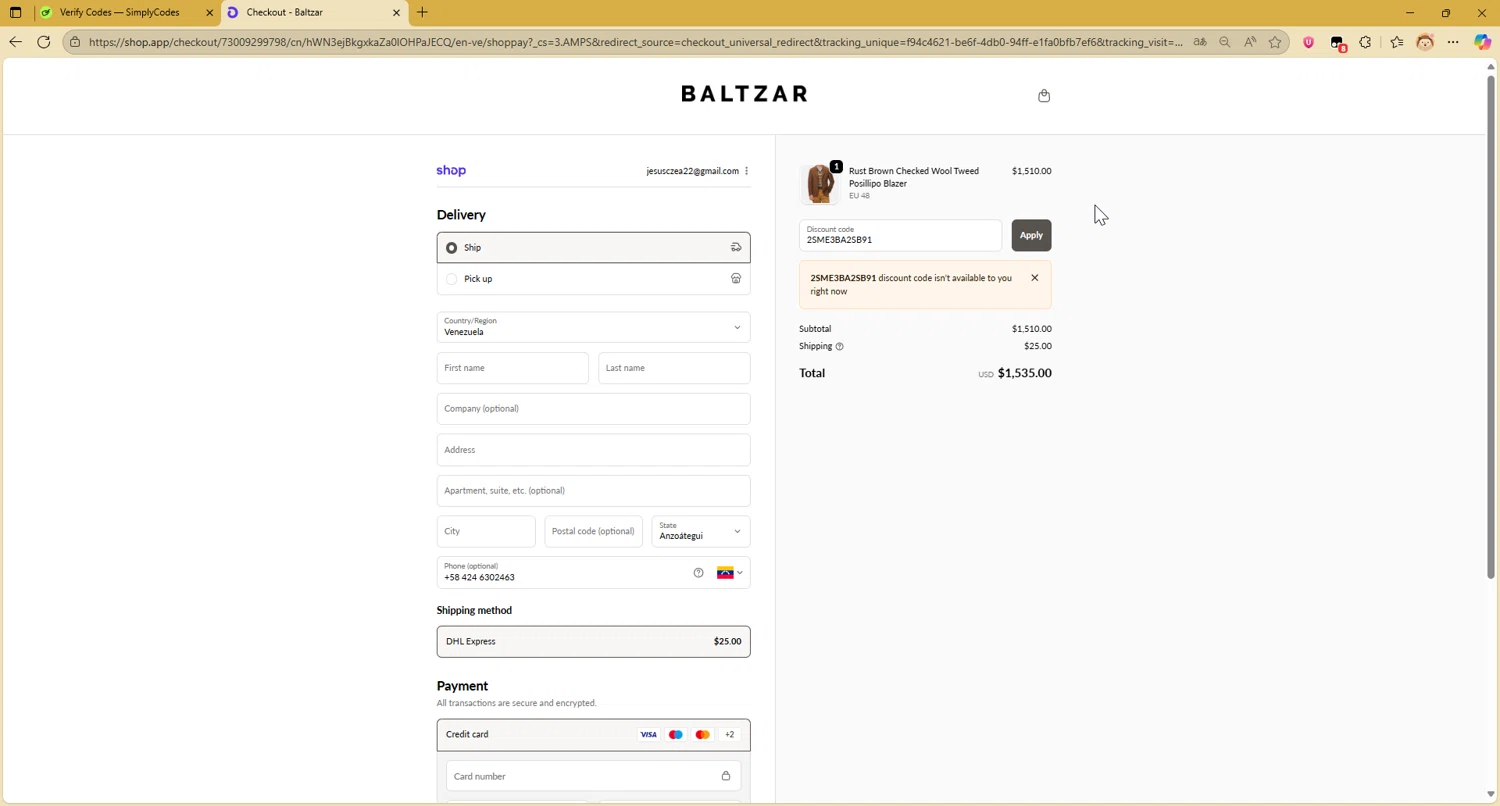Viewport: 1500px width, 806px height.
Task: Open the Favorites hub icon
Action: (1396, 42)
